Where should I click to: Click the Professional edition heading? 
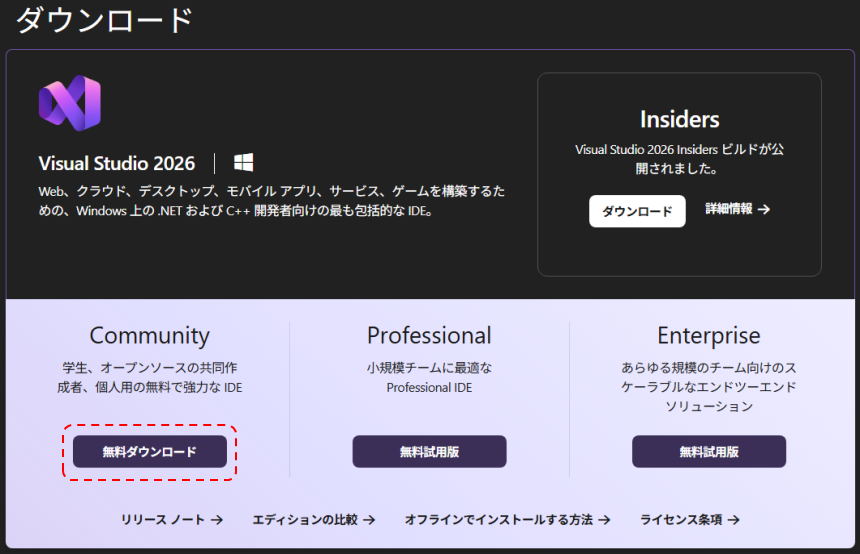coord(429,335)
